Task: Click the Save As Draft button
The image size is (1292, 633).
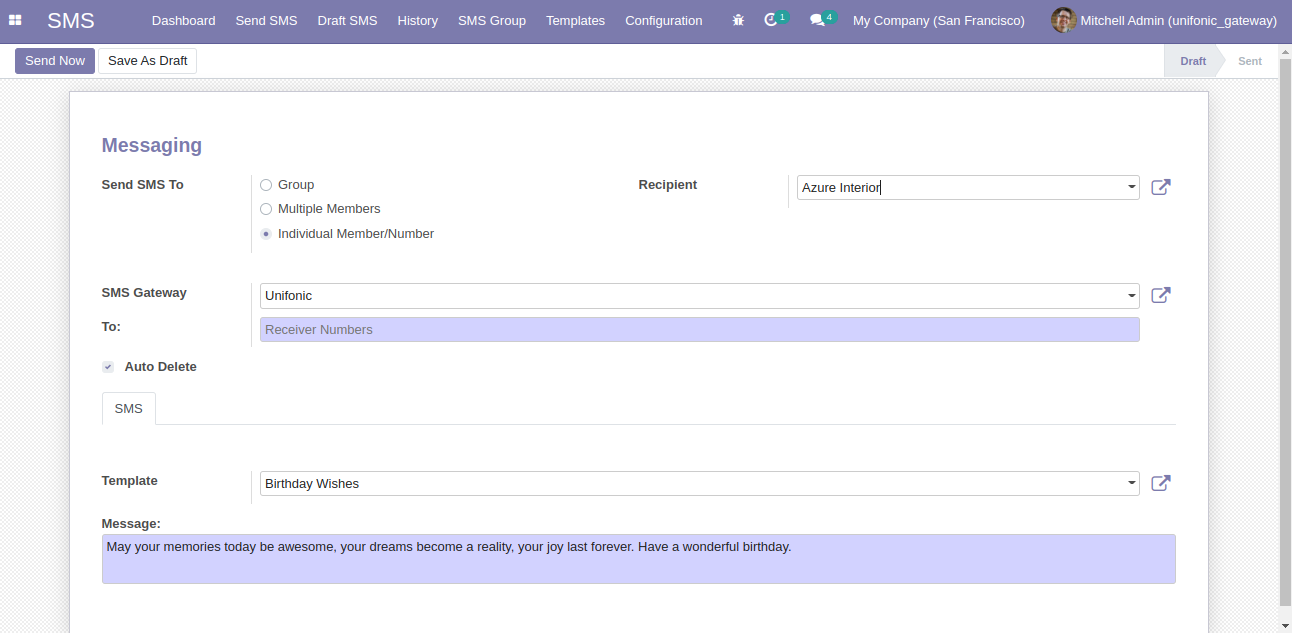Action: pos(147,61)
